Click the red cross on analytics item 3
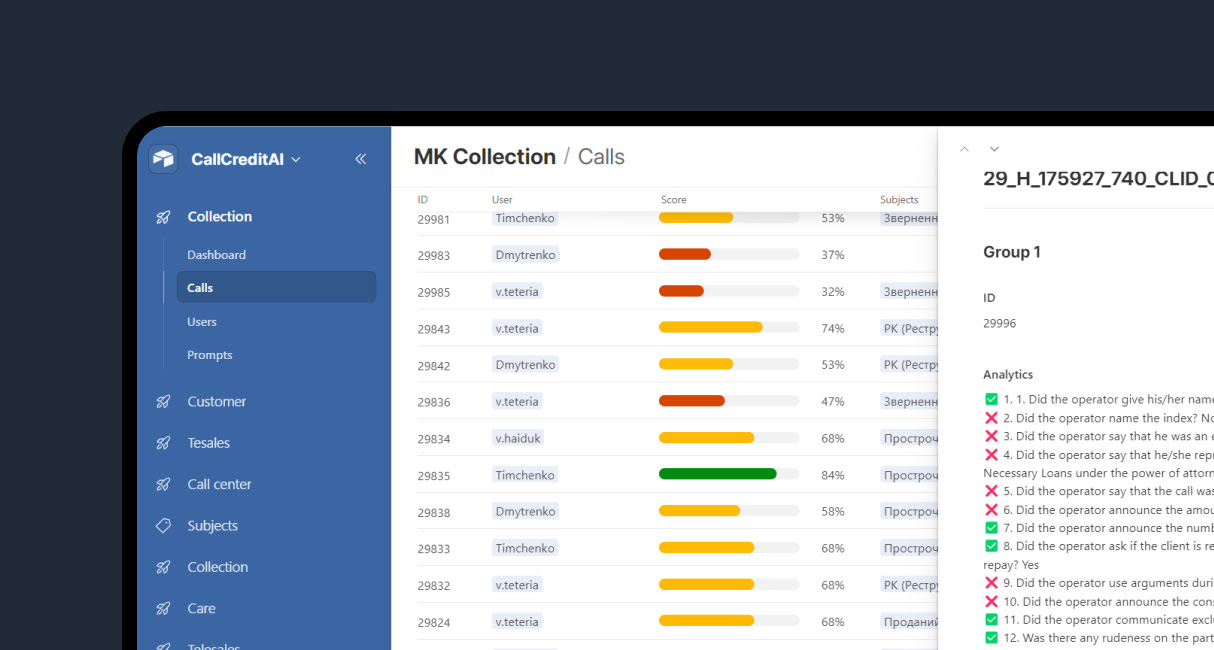 991,436
